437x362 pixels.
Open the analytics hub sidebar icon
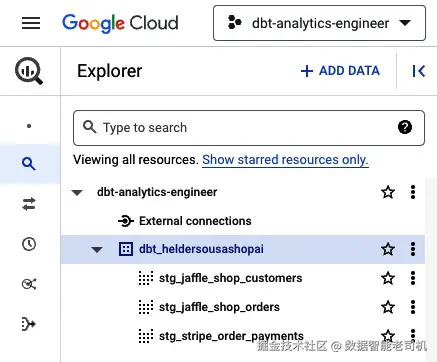tap(29, 284)
